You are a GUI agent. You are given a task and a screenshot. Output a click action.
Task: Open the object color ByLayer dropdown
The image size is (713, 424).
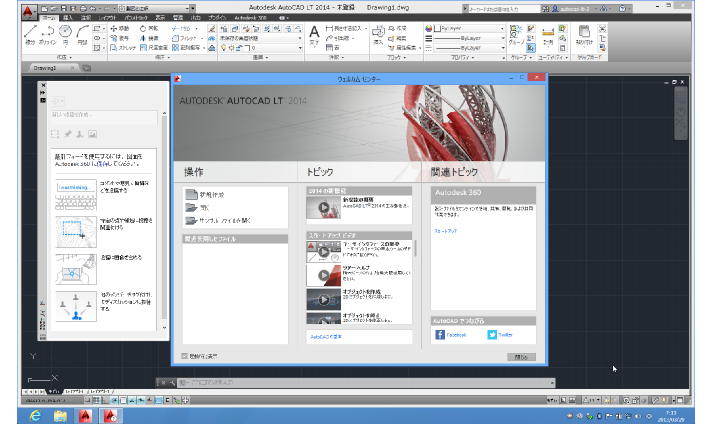(x=471, y=29)
